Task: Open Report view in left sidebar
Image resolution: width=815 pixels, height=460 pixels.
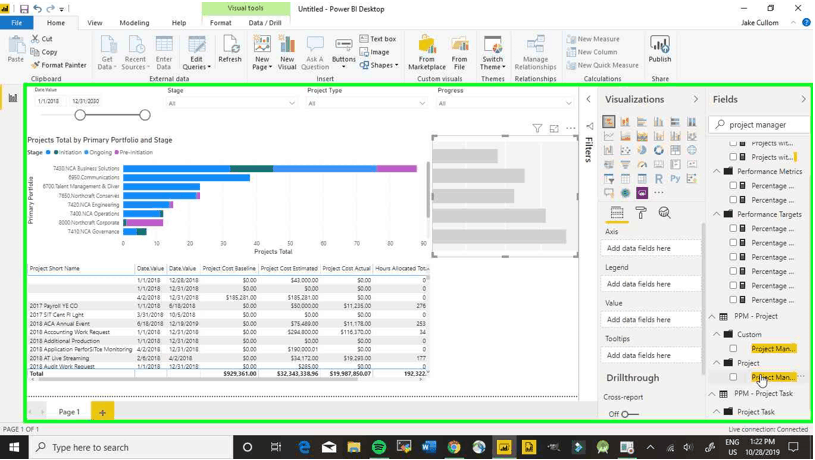Action: pyautogui.click(x=12, y=98)
